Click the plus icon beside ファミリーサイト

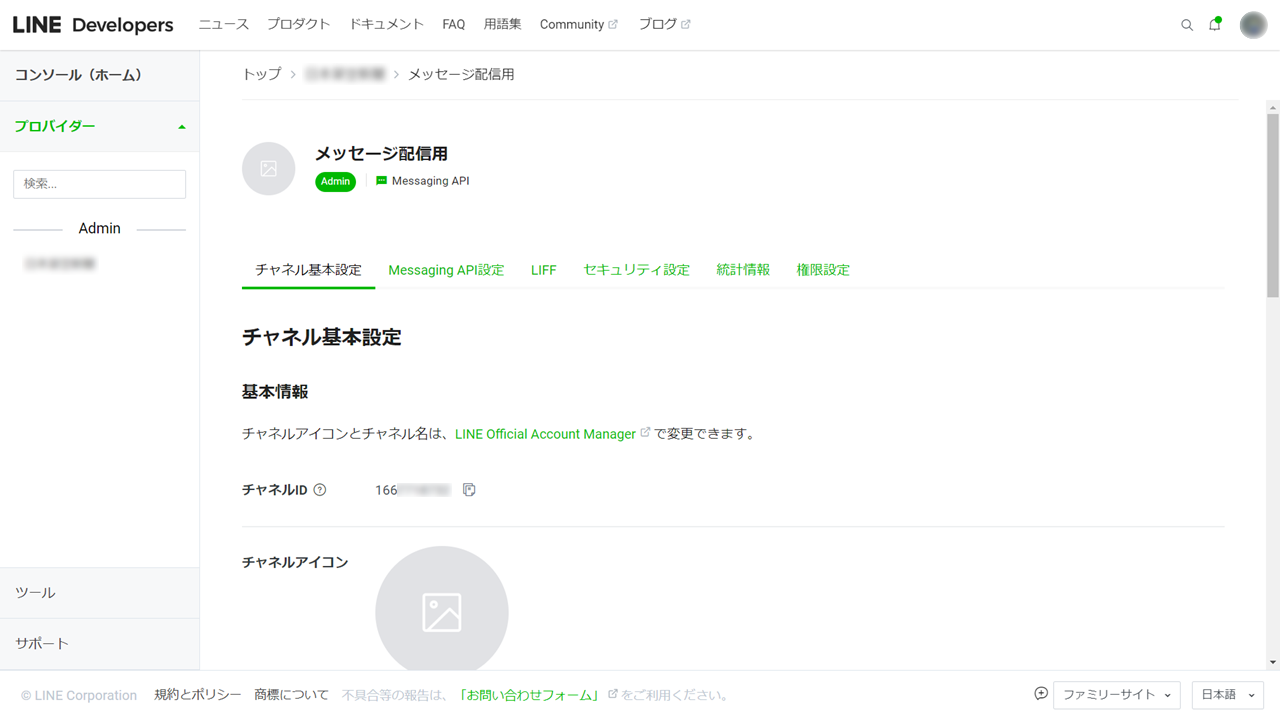point(1041,694)
